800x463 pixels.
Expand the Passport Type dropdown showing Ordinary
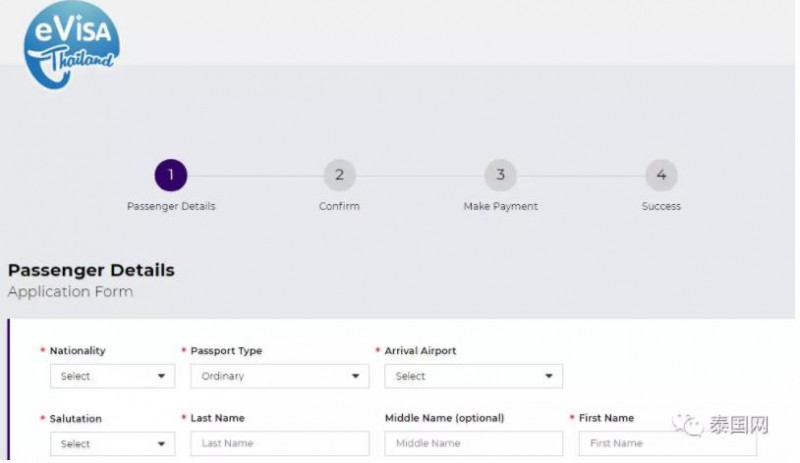pos(280,376)
